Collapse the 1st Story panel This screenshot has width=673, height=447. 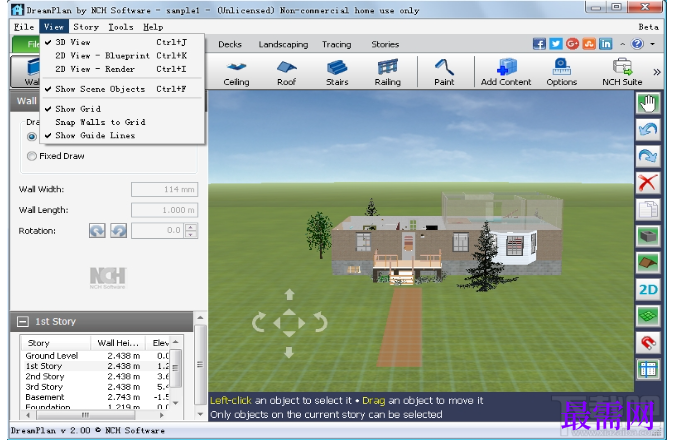pyautogui.click(x=23, y=321)
